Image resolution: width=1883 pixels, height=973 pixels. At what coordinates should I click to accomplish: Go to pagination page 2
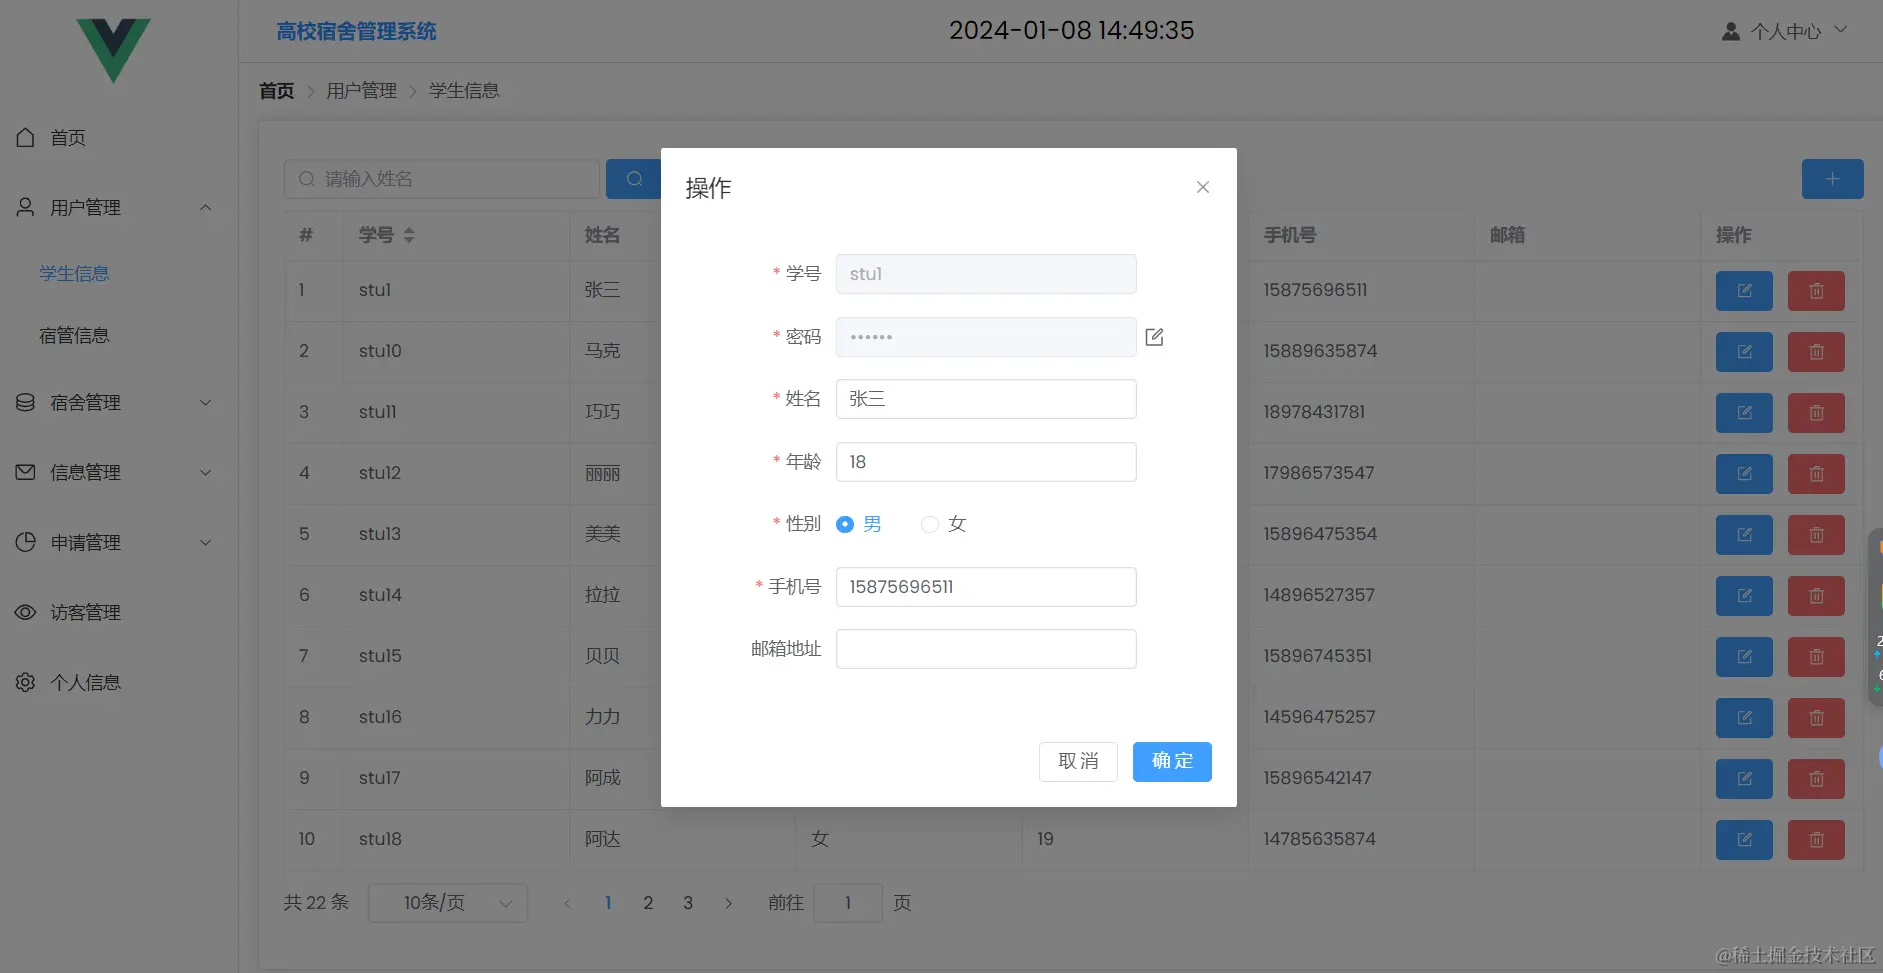click(x=648, y=903)
